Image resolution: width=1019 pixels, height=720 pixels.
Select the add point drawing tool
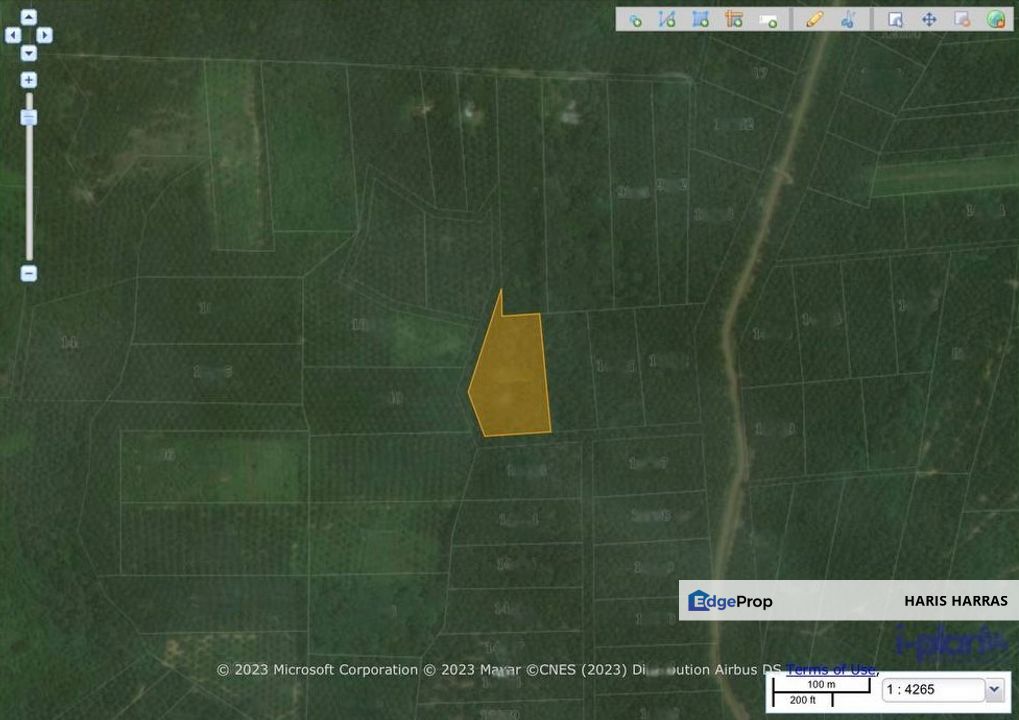tap(635, 19)
